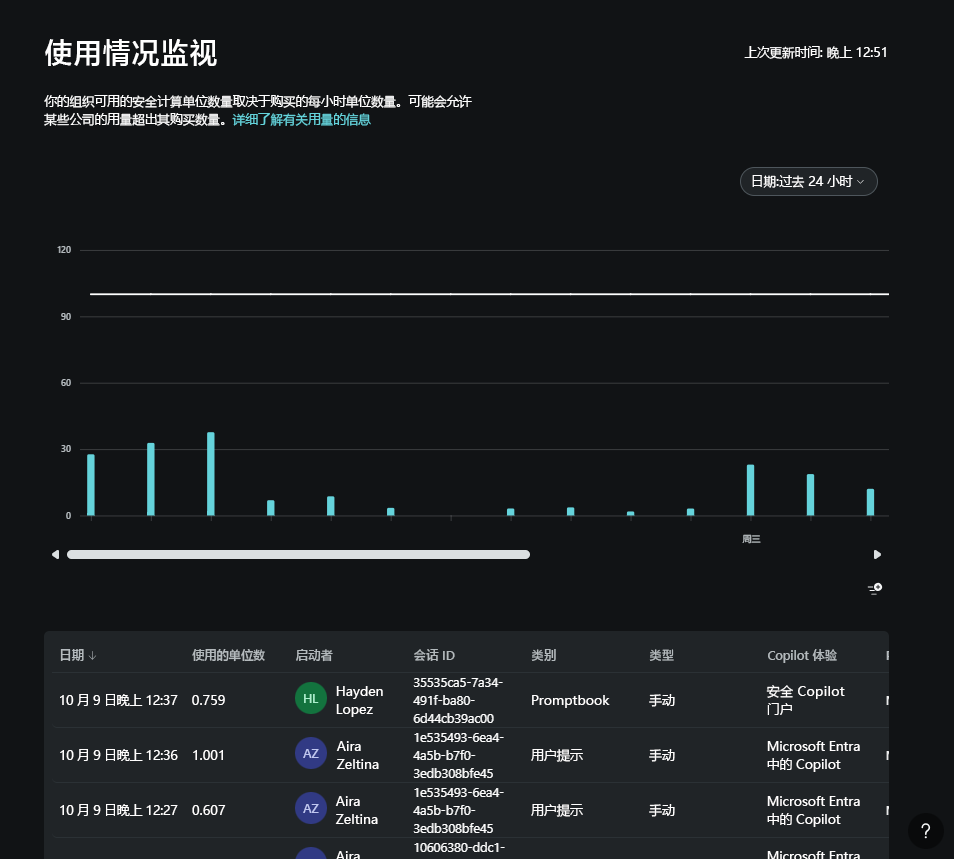Click the chart's horizontal scrollbar
This screenshot has width=954, height=859.
click(298, 554)
